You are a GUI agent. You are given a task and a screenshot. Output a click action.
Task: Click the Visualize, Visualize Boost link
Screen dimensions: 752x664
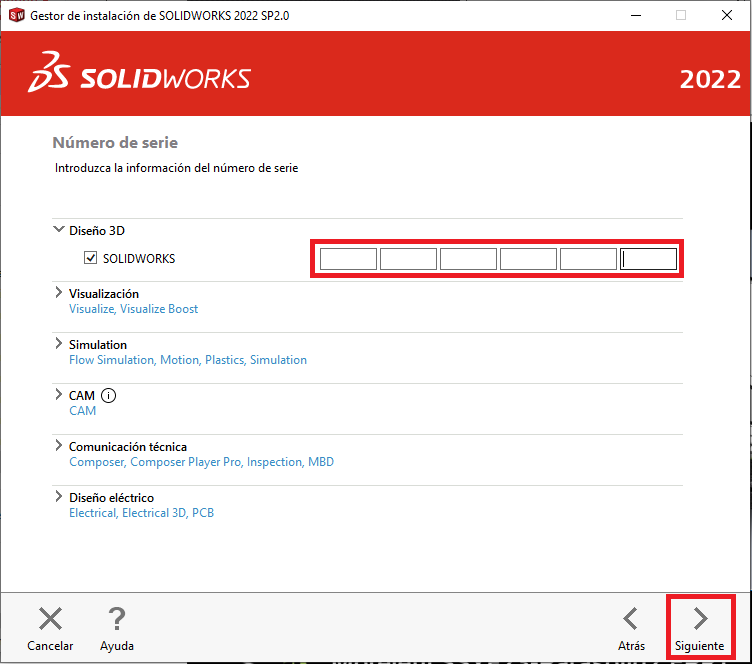(133, 309)
